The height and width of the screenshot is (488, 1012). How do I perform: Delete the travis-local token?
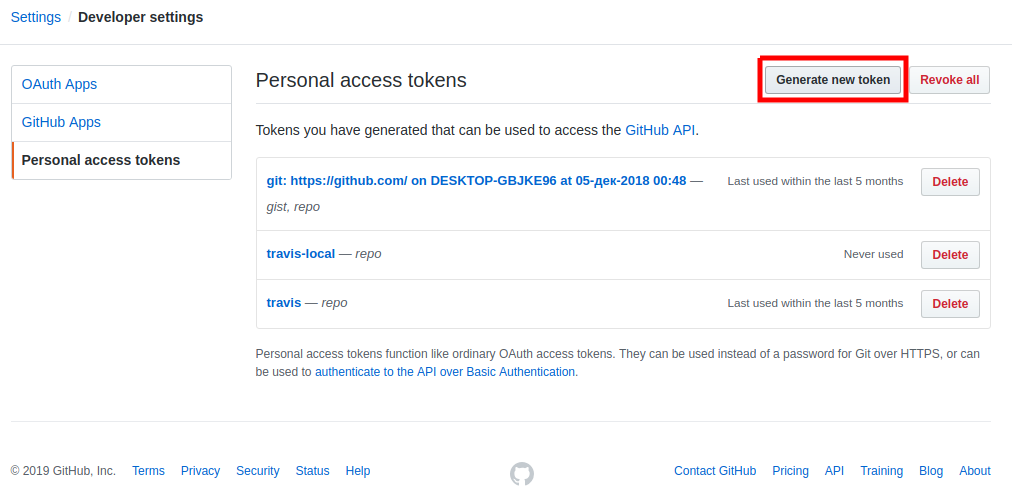(x=950, y=255)
